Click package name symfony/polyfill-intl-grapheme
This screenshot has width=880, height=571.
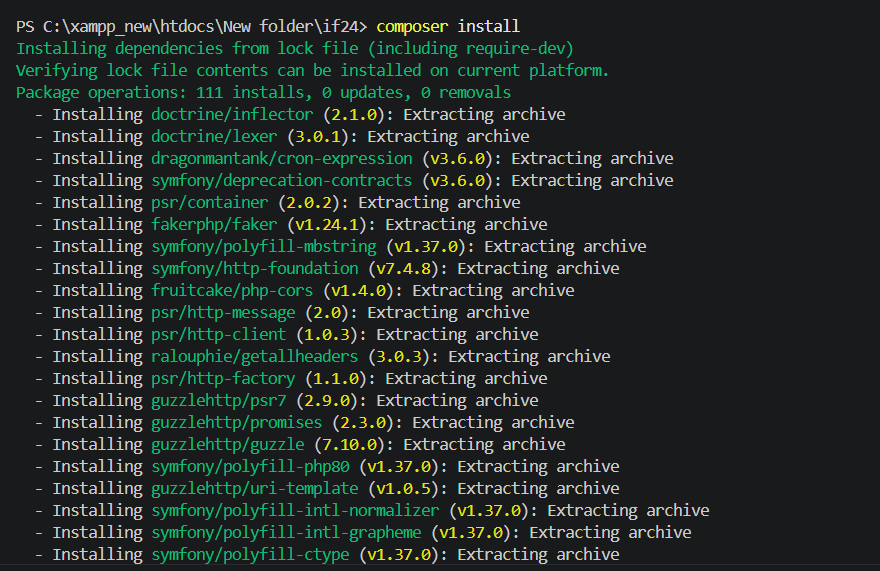coord(286,532)
